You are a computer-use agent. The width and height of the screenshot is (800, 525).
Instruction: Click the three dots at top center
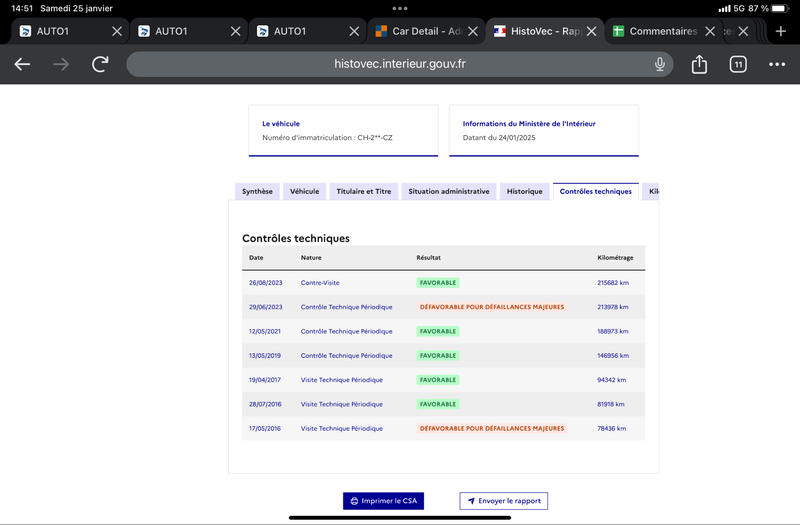(x=400, y=8)
